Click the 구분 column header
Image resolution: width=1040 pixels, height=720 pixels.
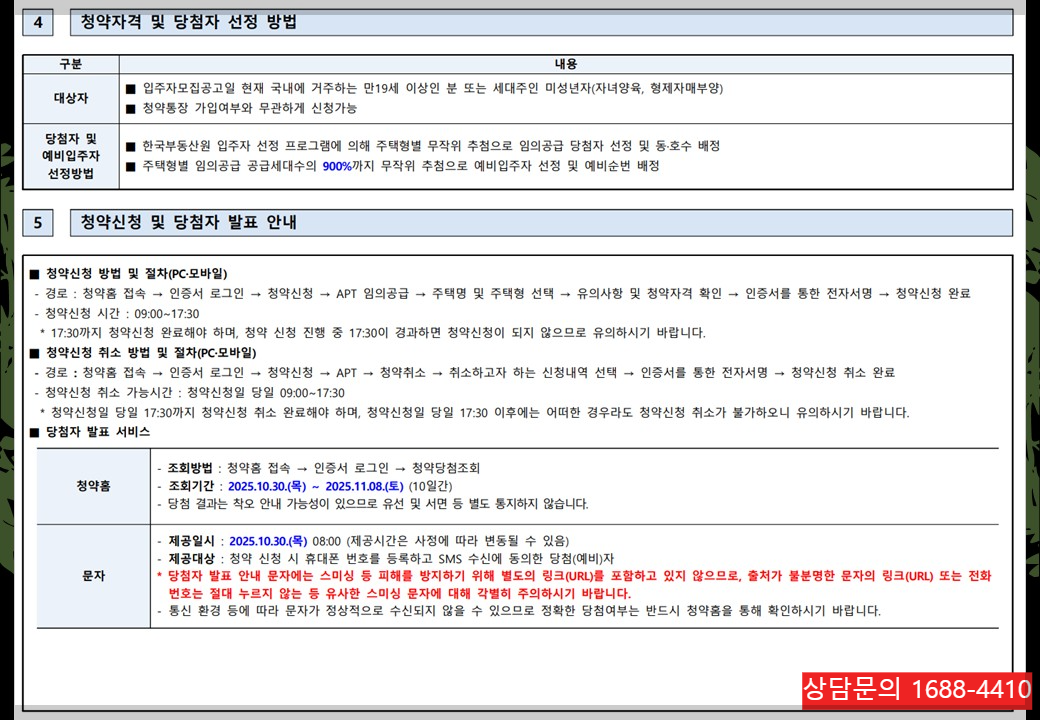tap(71, 64)
